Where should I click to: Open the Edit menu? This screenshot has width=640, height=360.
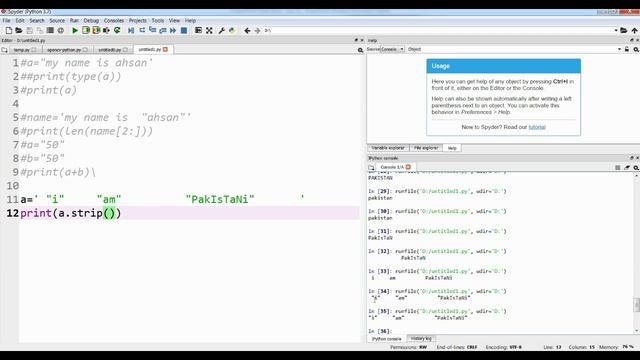(x=20, y=20)
